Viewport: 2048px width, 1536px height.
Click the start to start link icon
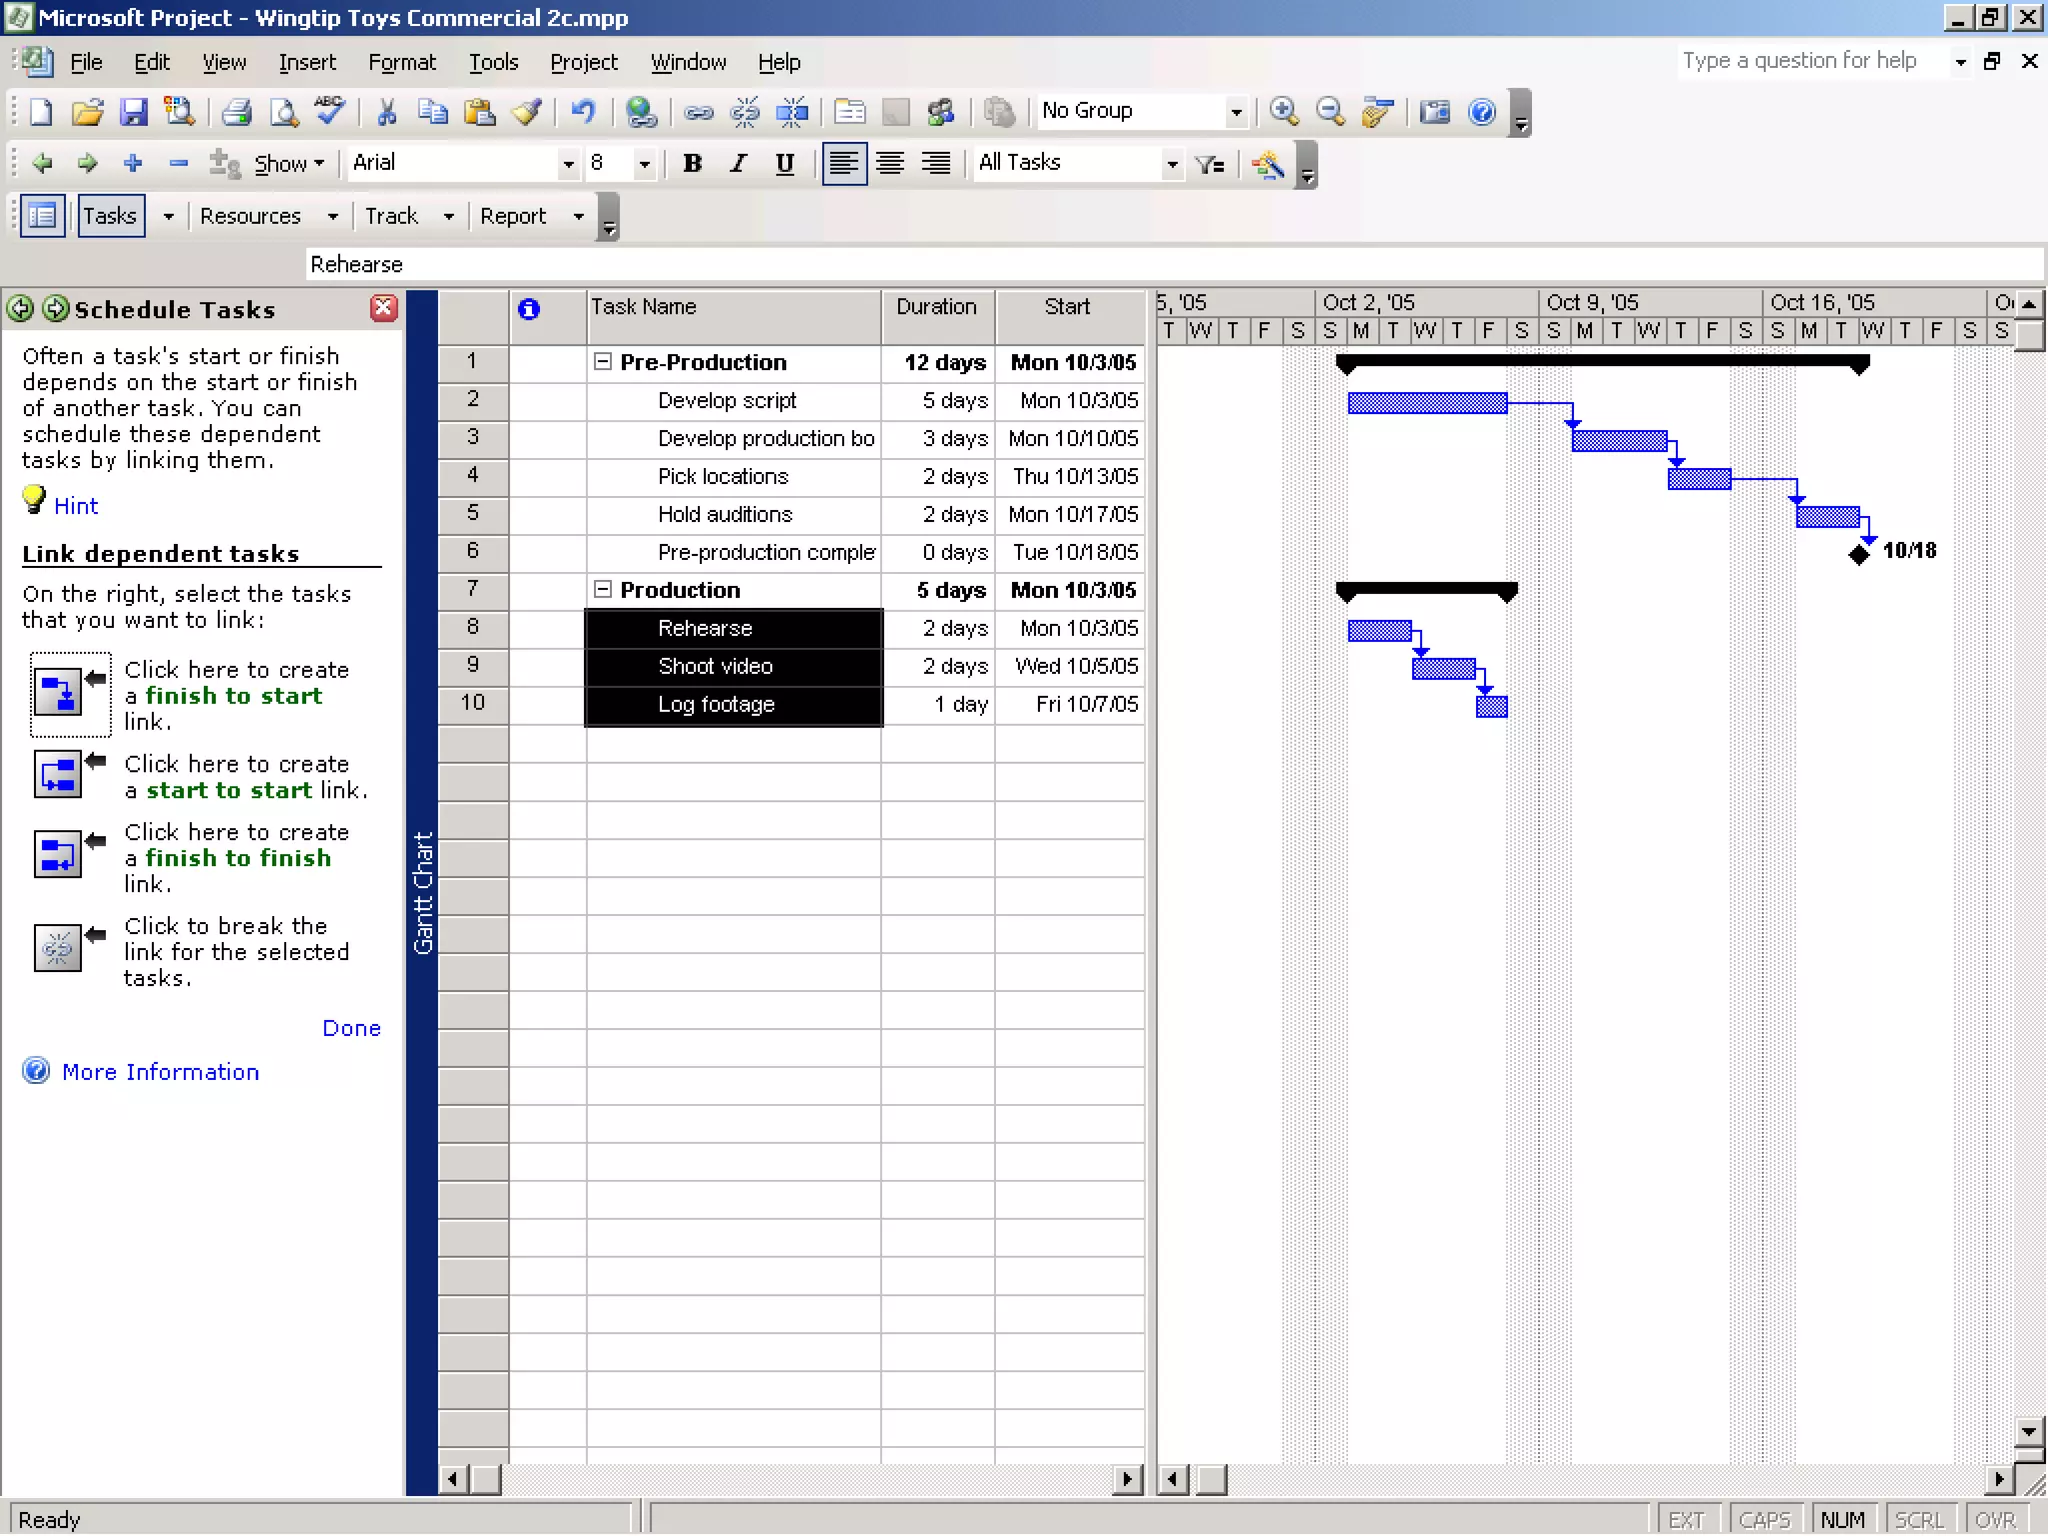pos(58,775)
